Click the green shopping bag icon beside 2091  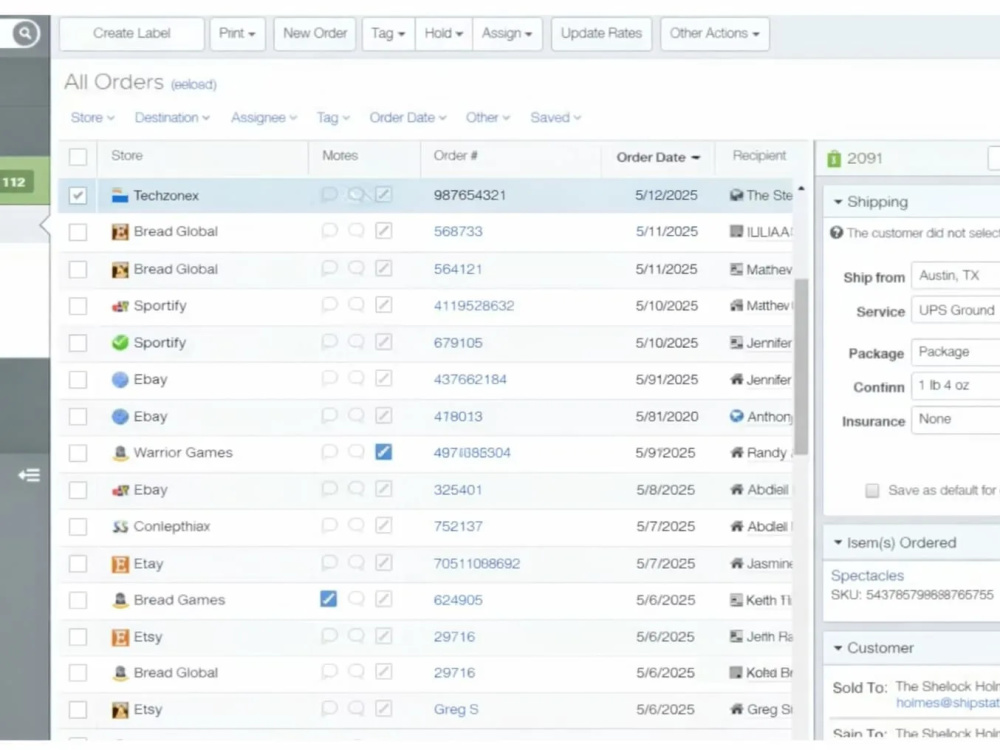pyautogui.click(x=834, y=158)
